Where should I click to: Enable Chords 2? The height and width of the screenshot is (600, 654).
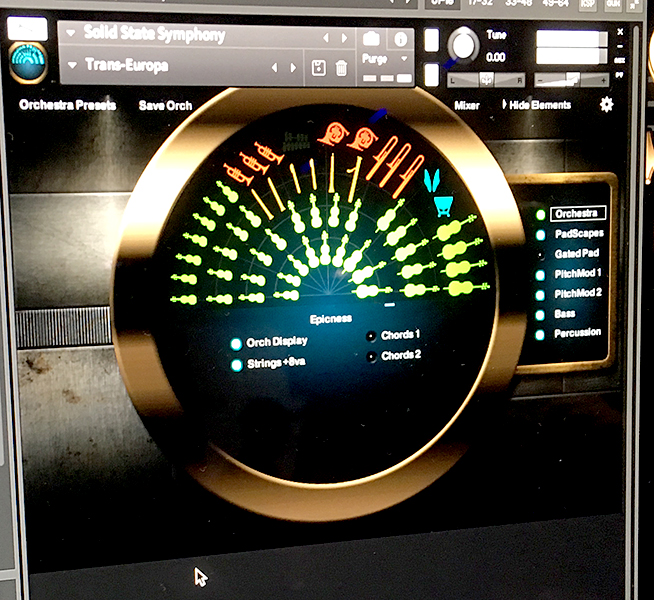click(x=371, y=356)
